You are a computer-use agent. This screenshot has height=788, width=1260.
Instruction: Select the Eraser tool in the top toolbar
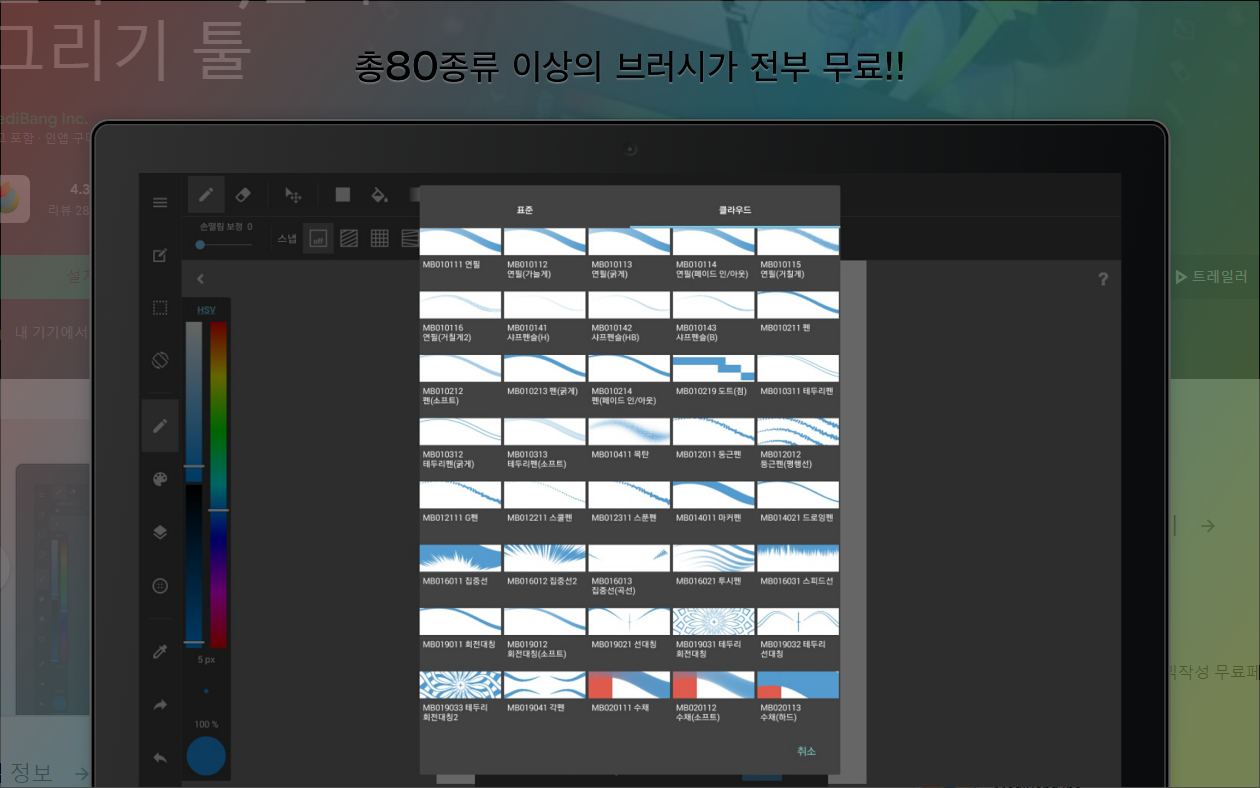(x=244, y=195)
